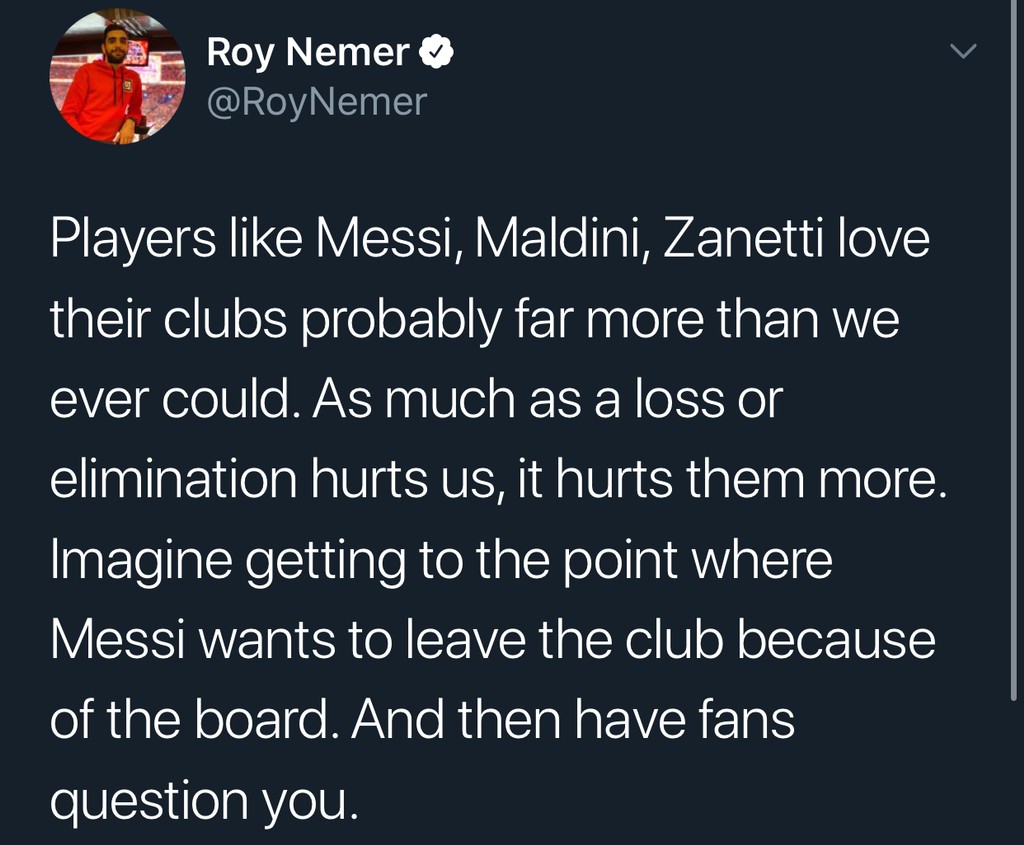Open Roy Nemer's profile picture
The width and height of the screenshot is (1024, 845).
coord(118,76)
